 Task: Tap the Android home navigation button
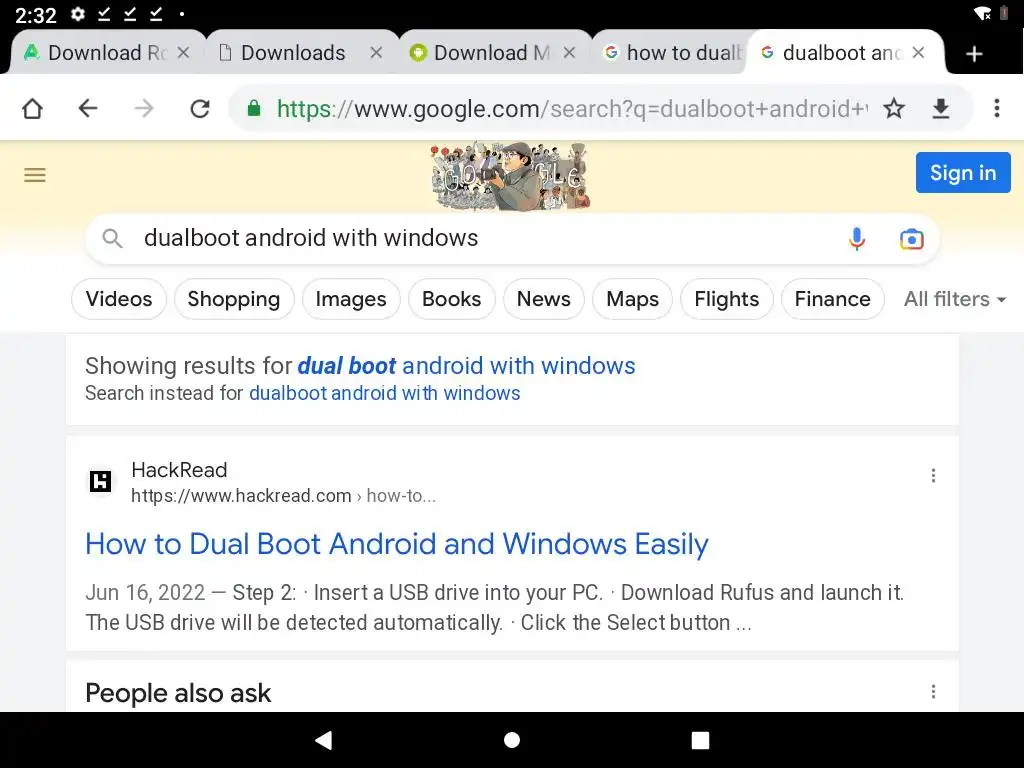512,740
